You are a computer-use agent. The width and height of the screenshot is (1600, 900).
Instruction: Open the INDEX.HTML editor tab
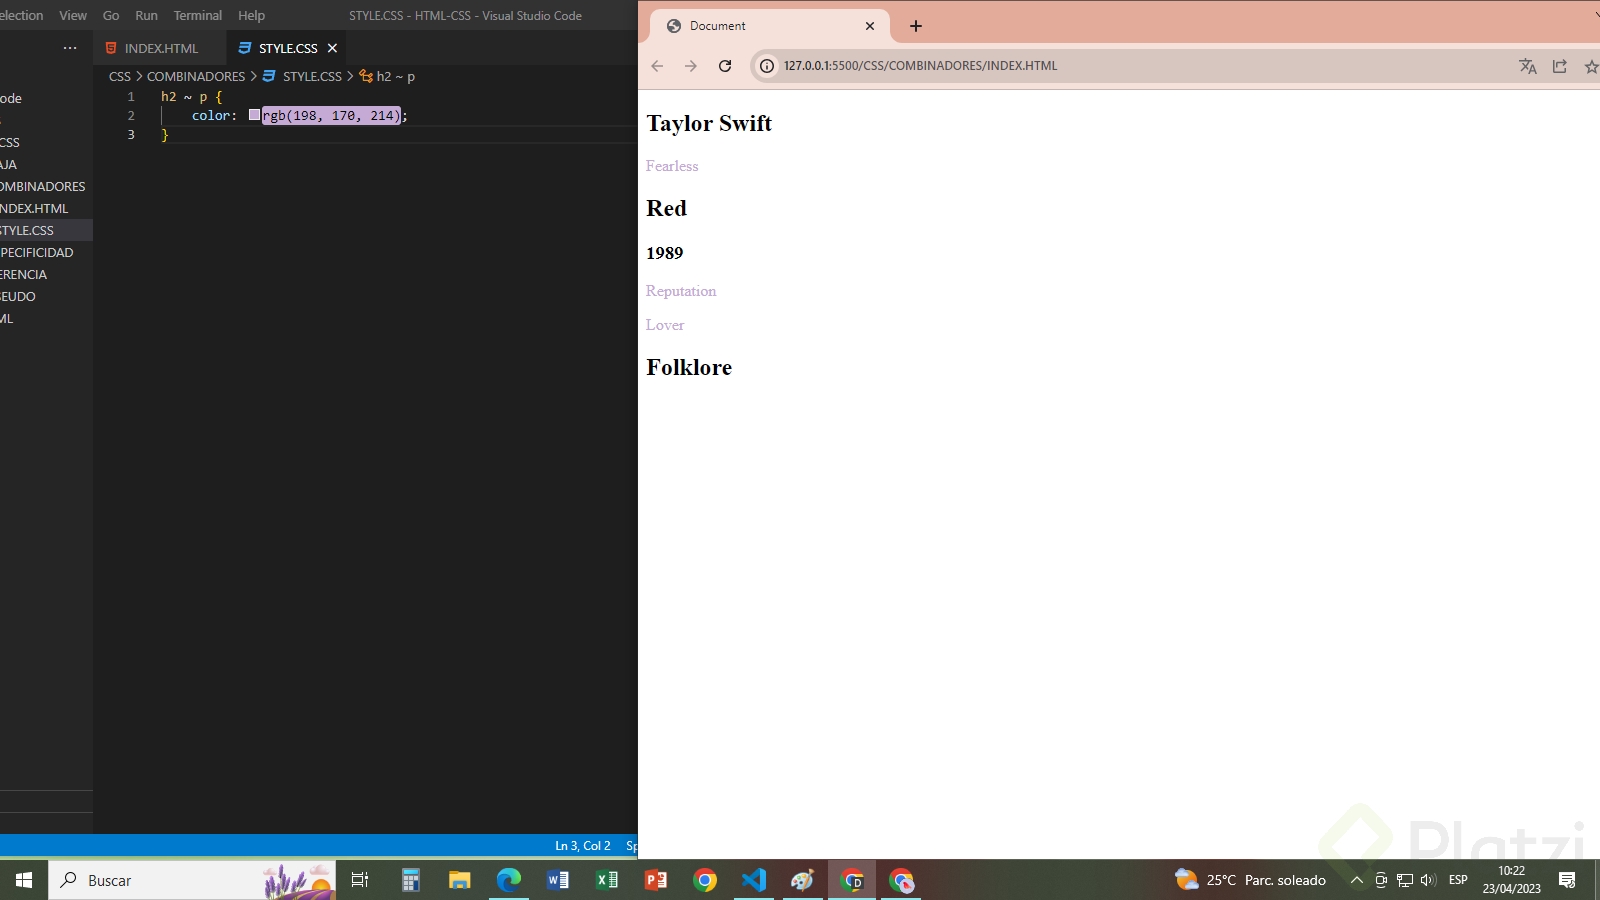coord(161,48)
